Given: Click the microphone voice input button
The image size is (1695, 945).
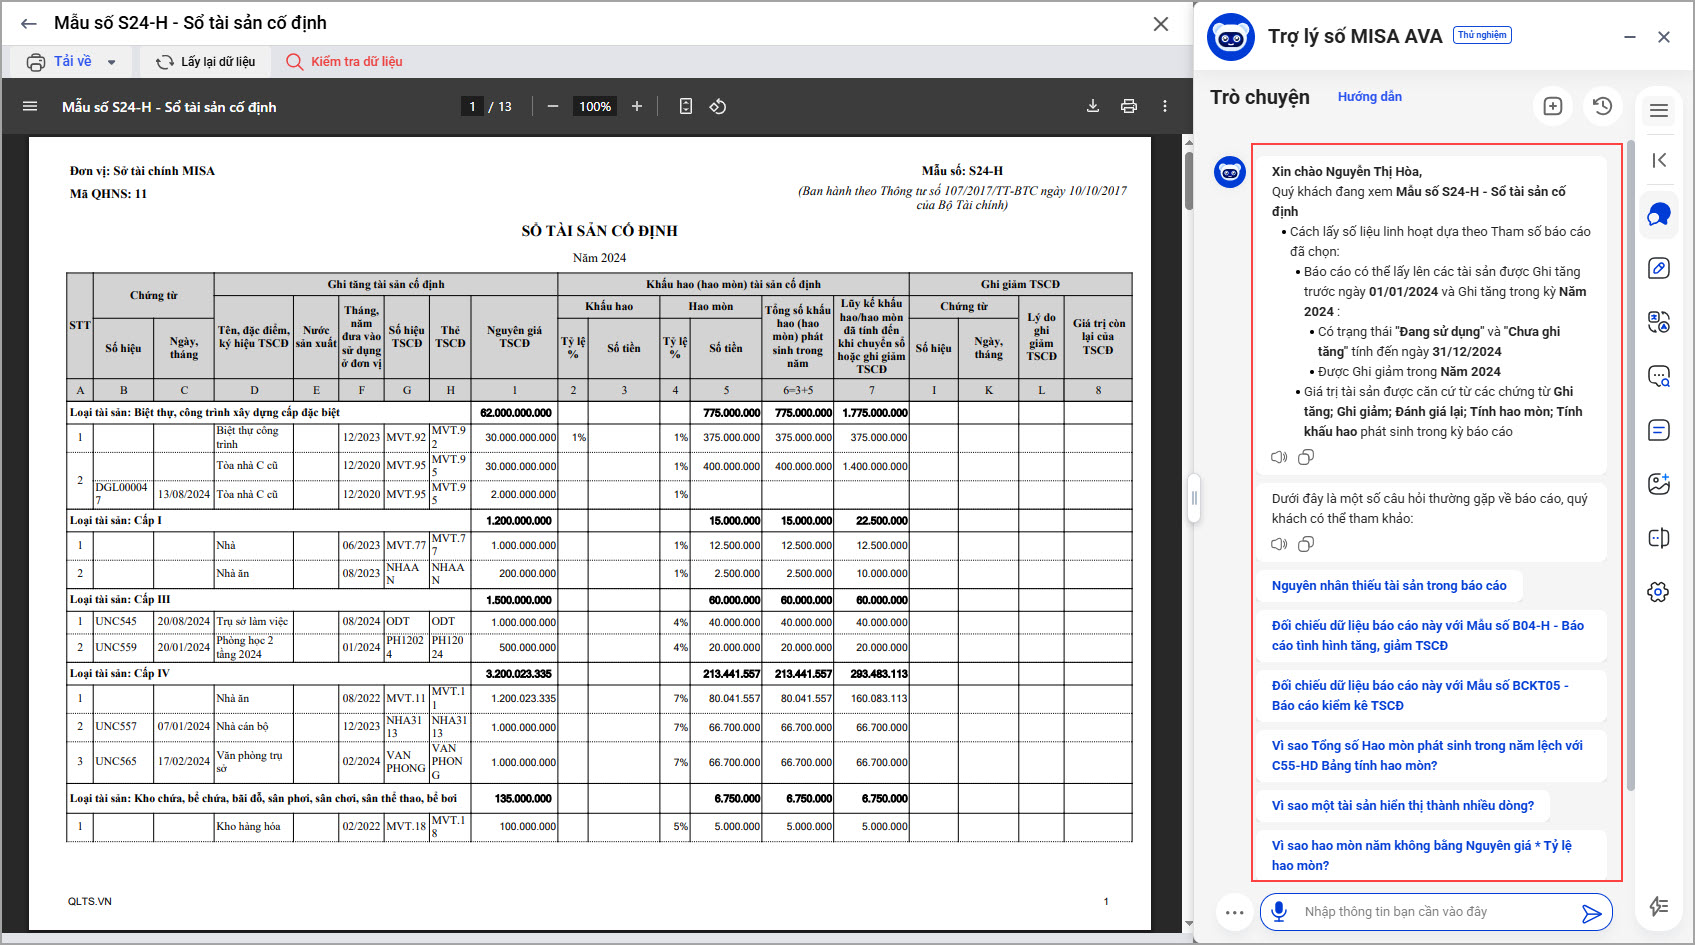Looking at the screenshot, I should tap(1279, 911).
